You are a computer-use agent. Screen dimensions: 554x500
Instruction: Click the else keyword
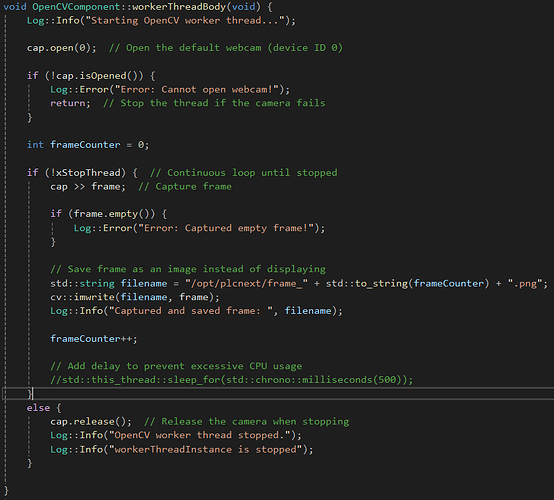(x=38, y=408)
